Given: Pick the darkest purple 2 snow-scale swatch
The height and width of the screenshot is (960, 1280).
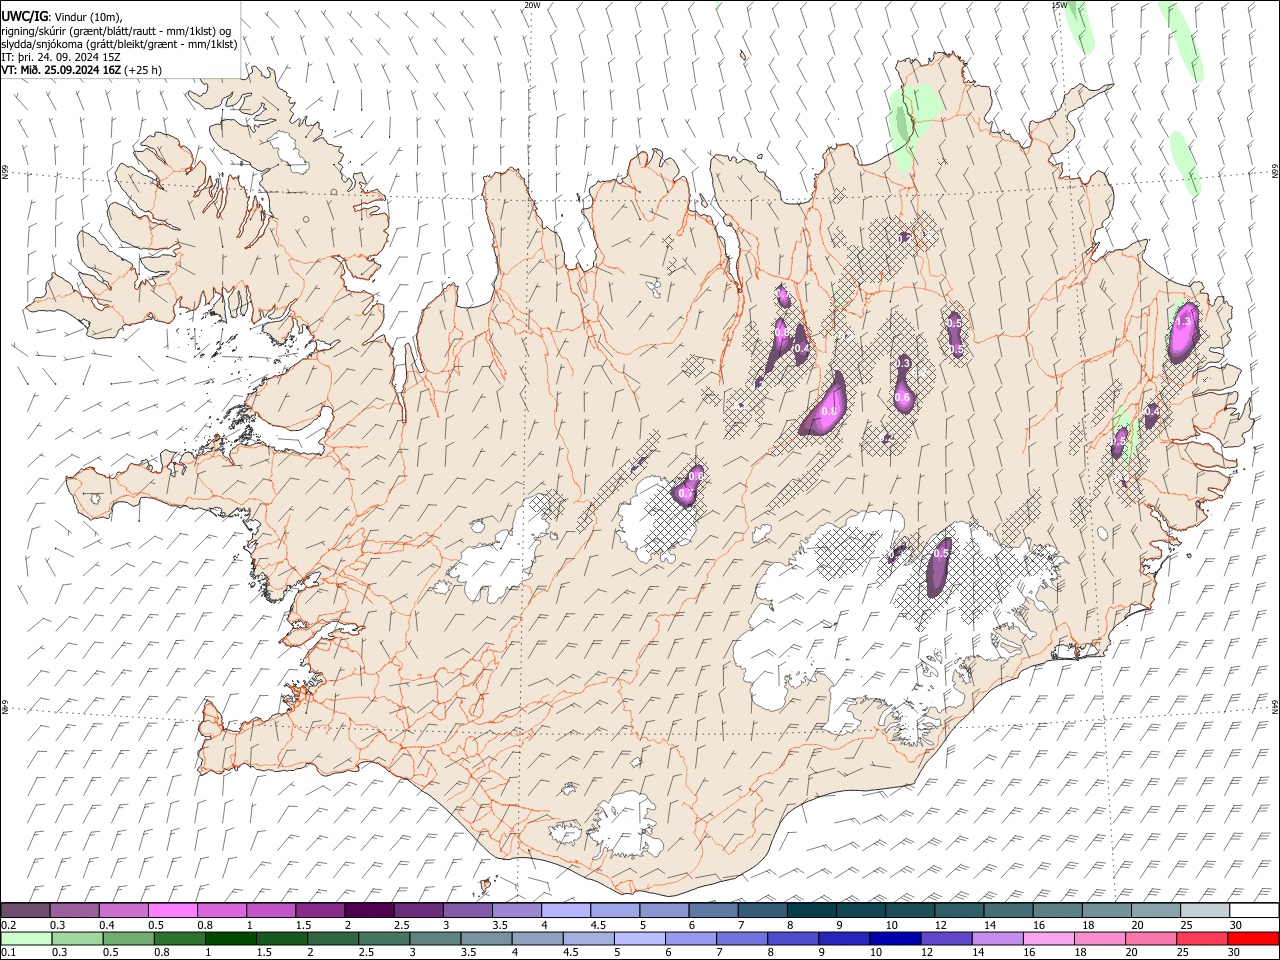Looking at the screenshot, I should coord(369,911).
